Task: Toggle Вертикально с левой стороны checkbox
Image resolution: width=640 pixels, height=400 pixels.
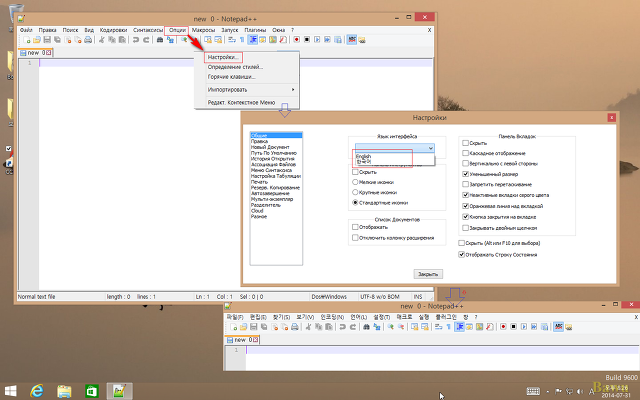Action: click(x=465, y=163)
